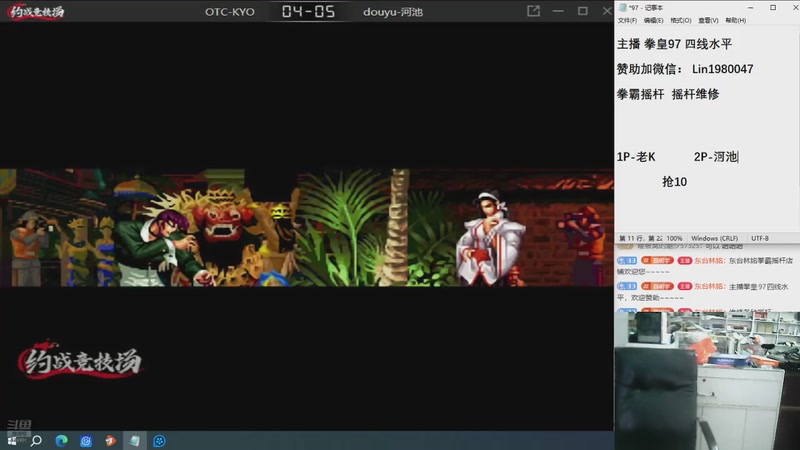Viewport: 800px width, 450px height.
Task: Click the 约战竞技场 logo in title bar
Action: coord(36,11)
